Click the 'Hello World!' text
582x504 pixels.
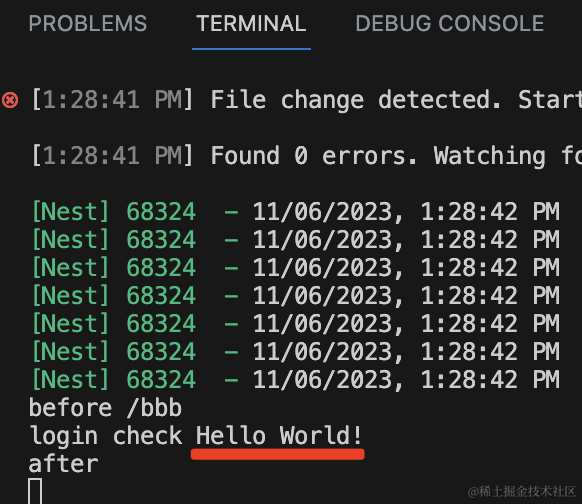point(279,435)
